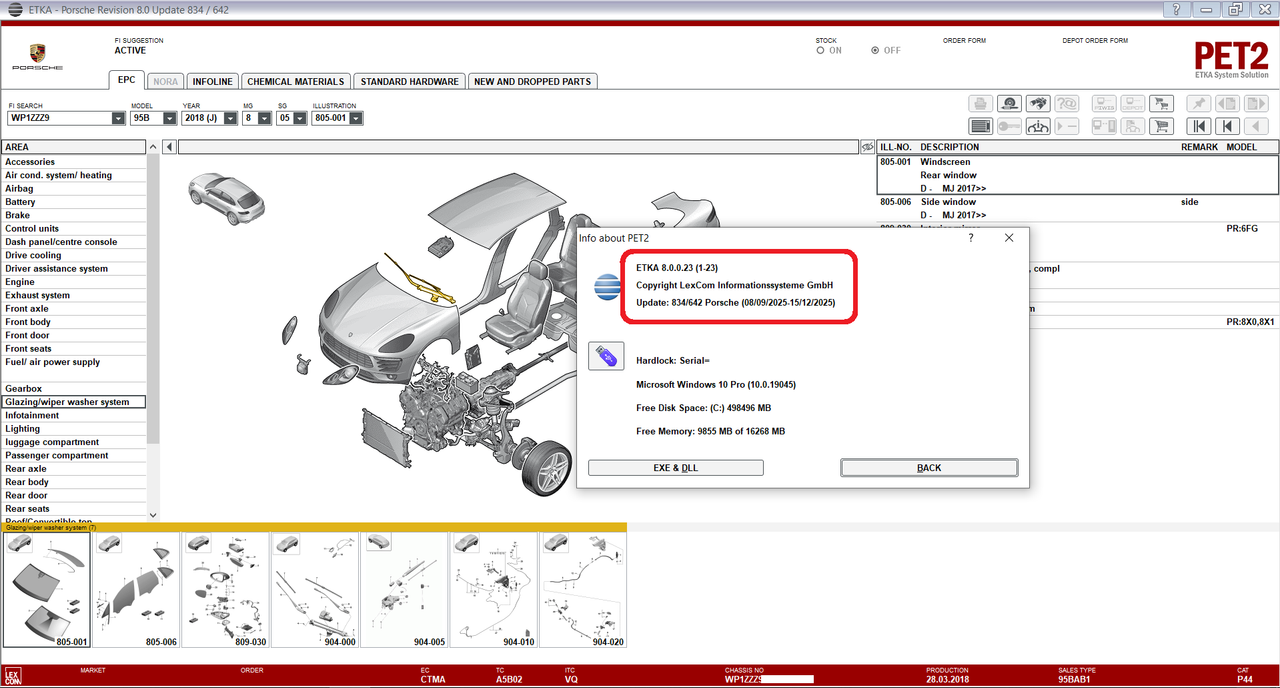Select the stock ON radio button
The width and height of the screenshot is (1280, 688).
821,50
